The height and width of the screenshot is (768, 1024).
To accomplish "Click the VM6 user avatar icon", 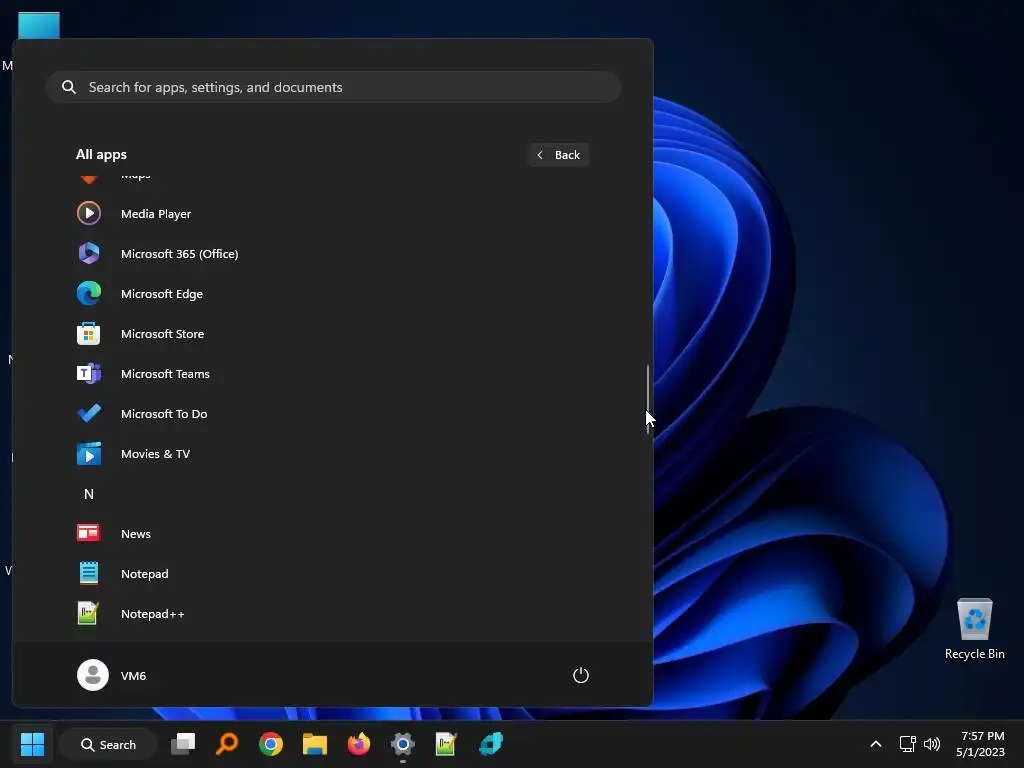I will tap(93, 675).
